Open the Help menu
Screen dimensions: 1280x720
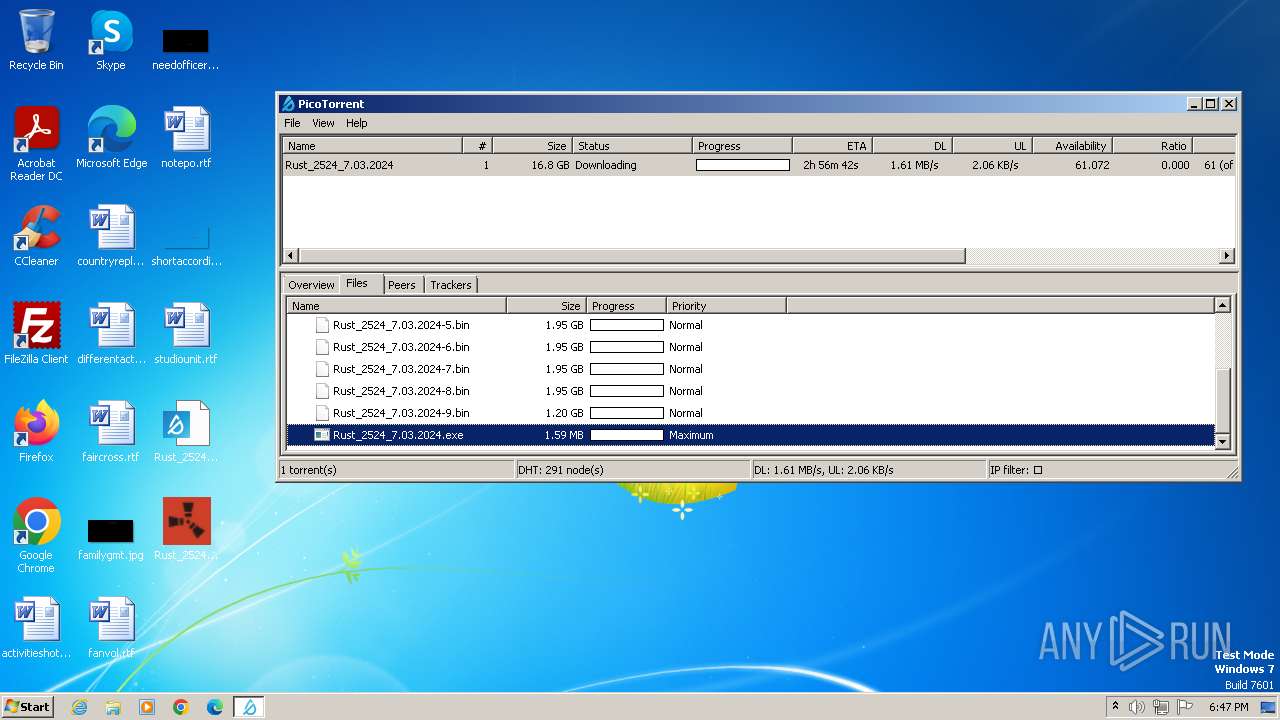click(x=357, y=123)
